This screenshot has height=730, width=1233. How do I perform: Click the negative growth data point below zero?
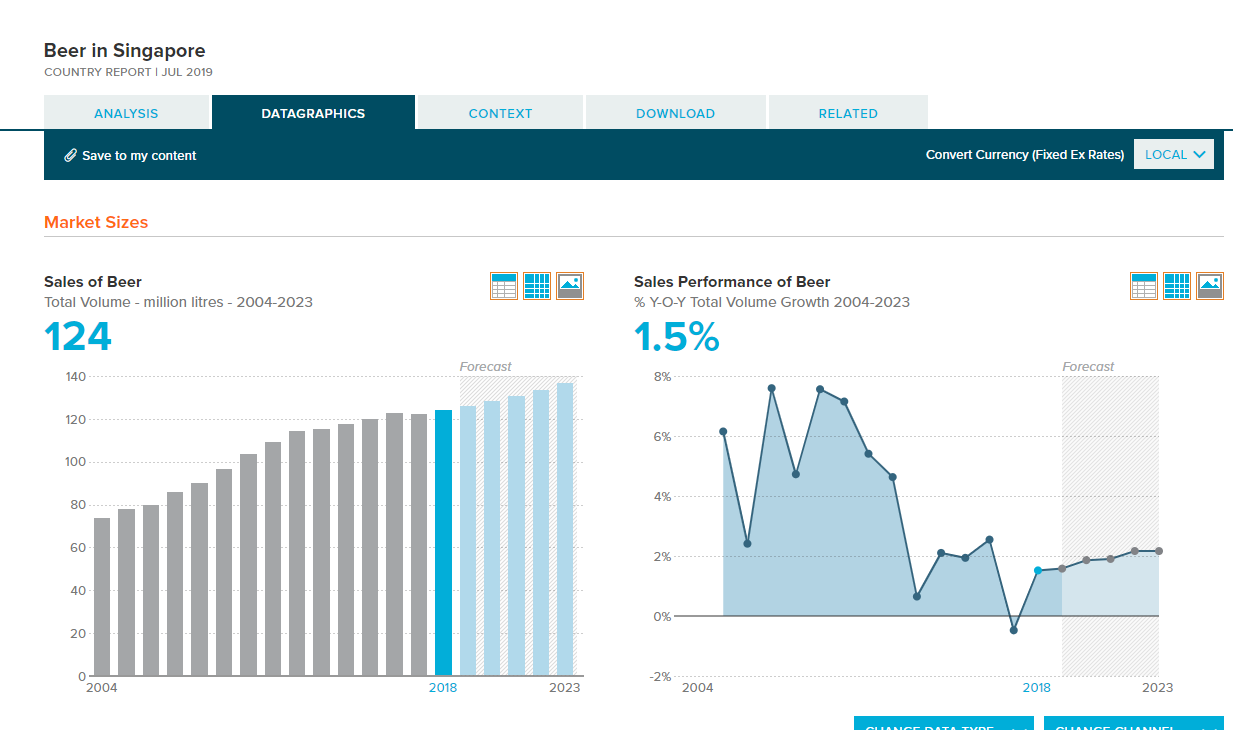[1014, 630]
